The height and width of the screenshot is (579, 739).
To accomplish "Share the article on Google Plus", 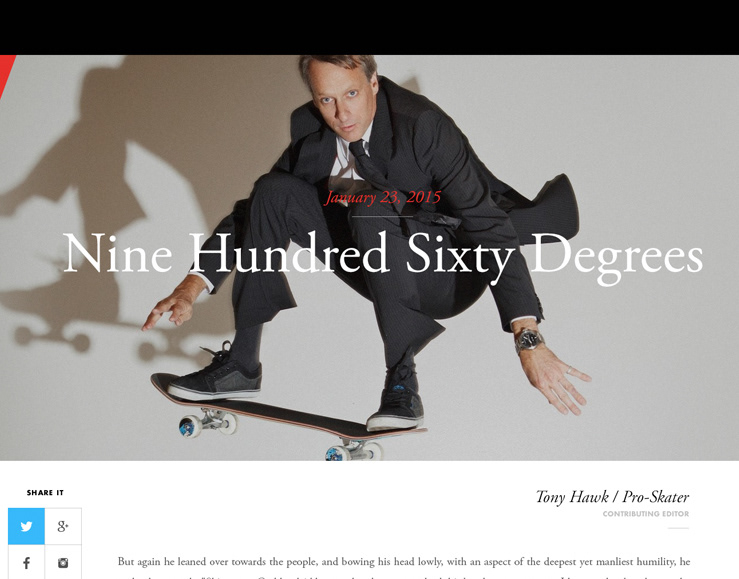I will point(63,526).
